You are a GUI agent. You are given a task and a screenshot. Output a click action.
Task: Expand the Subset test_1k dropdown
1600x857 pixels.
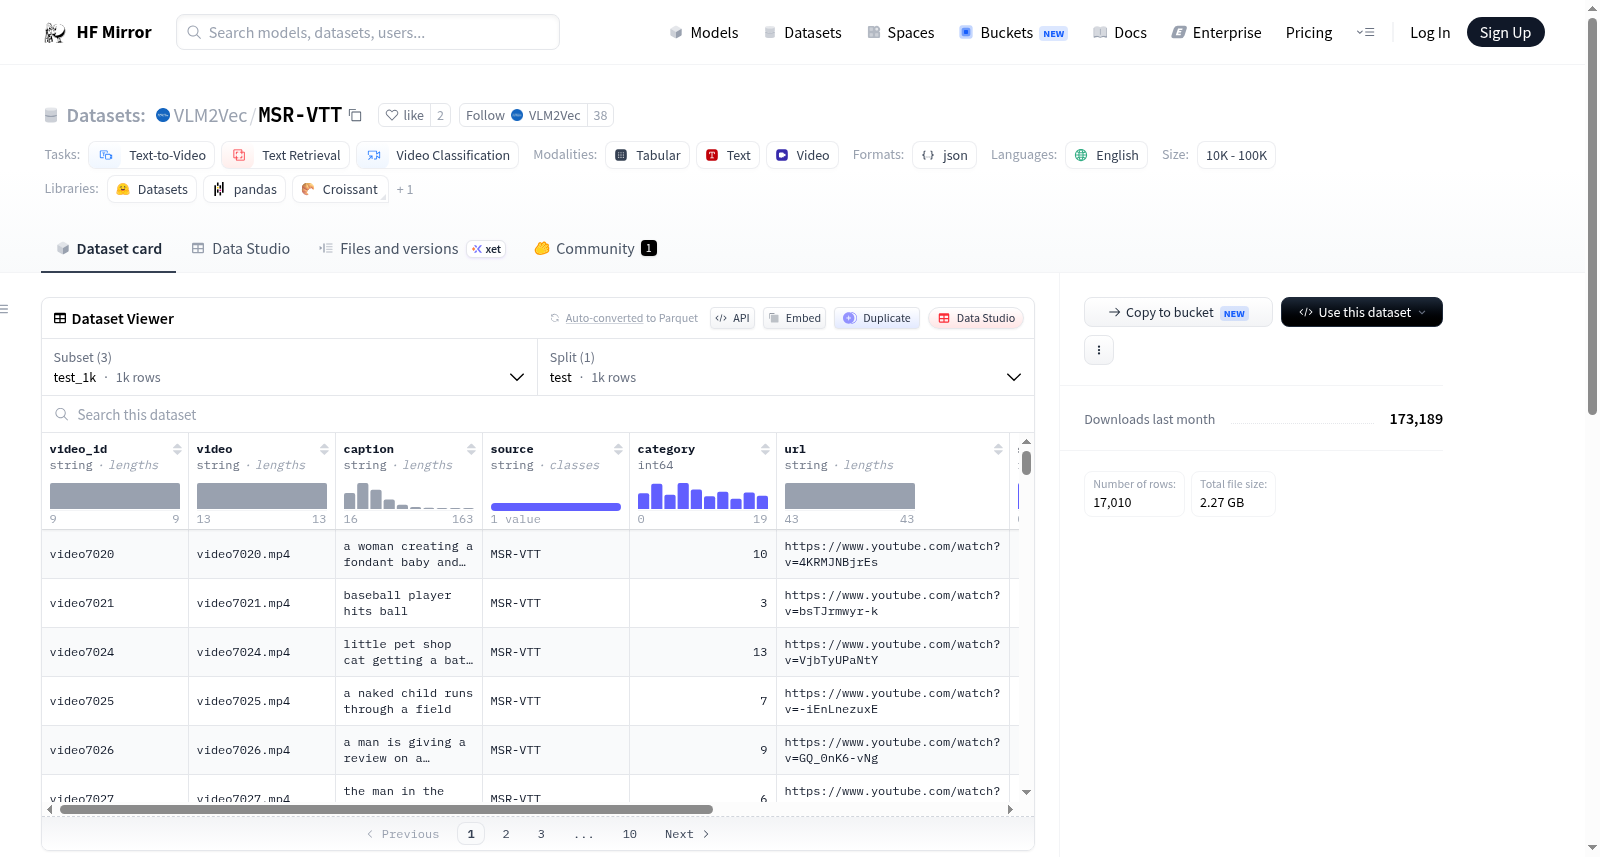(x=289, y=367)
